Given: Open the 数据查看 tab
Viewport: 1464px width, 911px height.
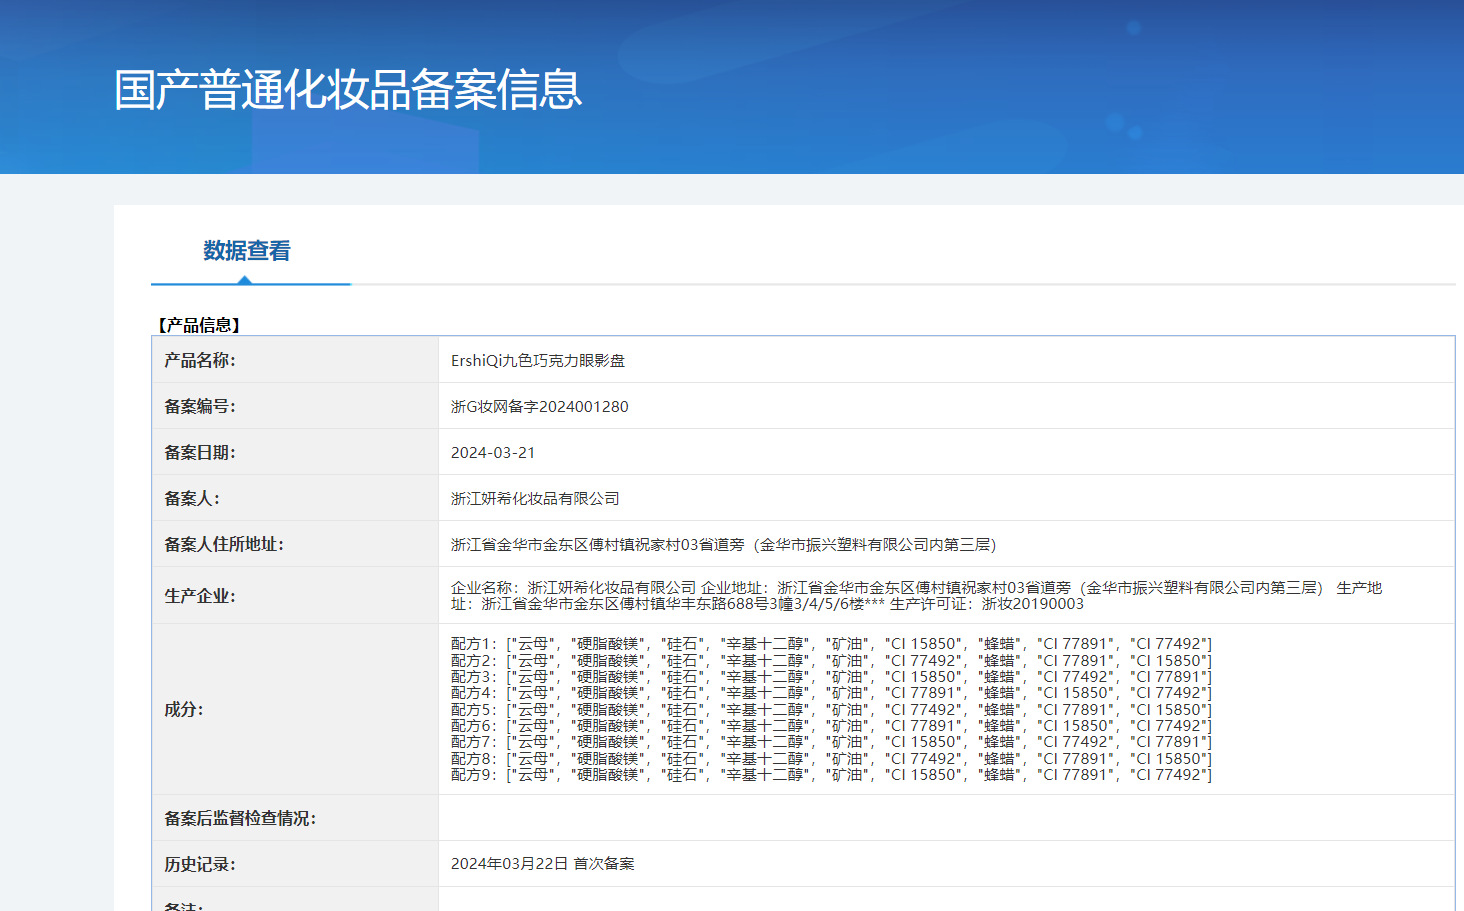Looking at the screenshot, I should click(246, 251).
